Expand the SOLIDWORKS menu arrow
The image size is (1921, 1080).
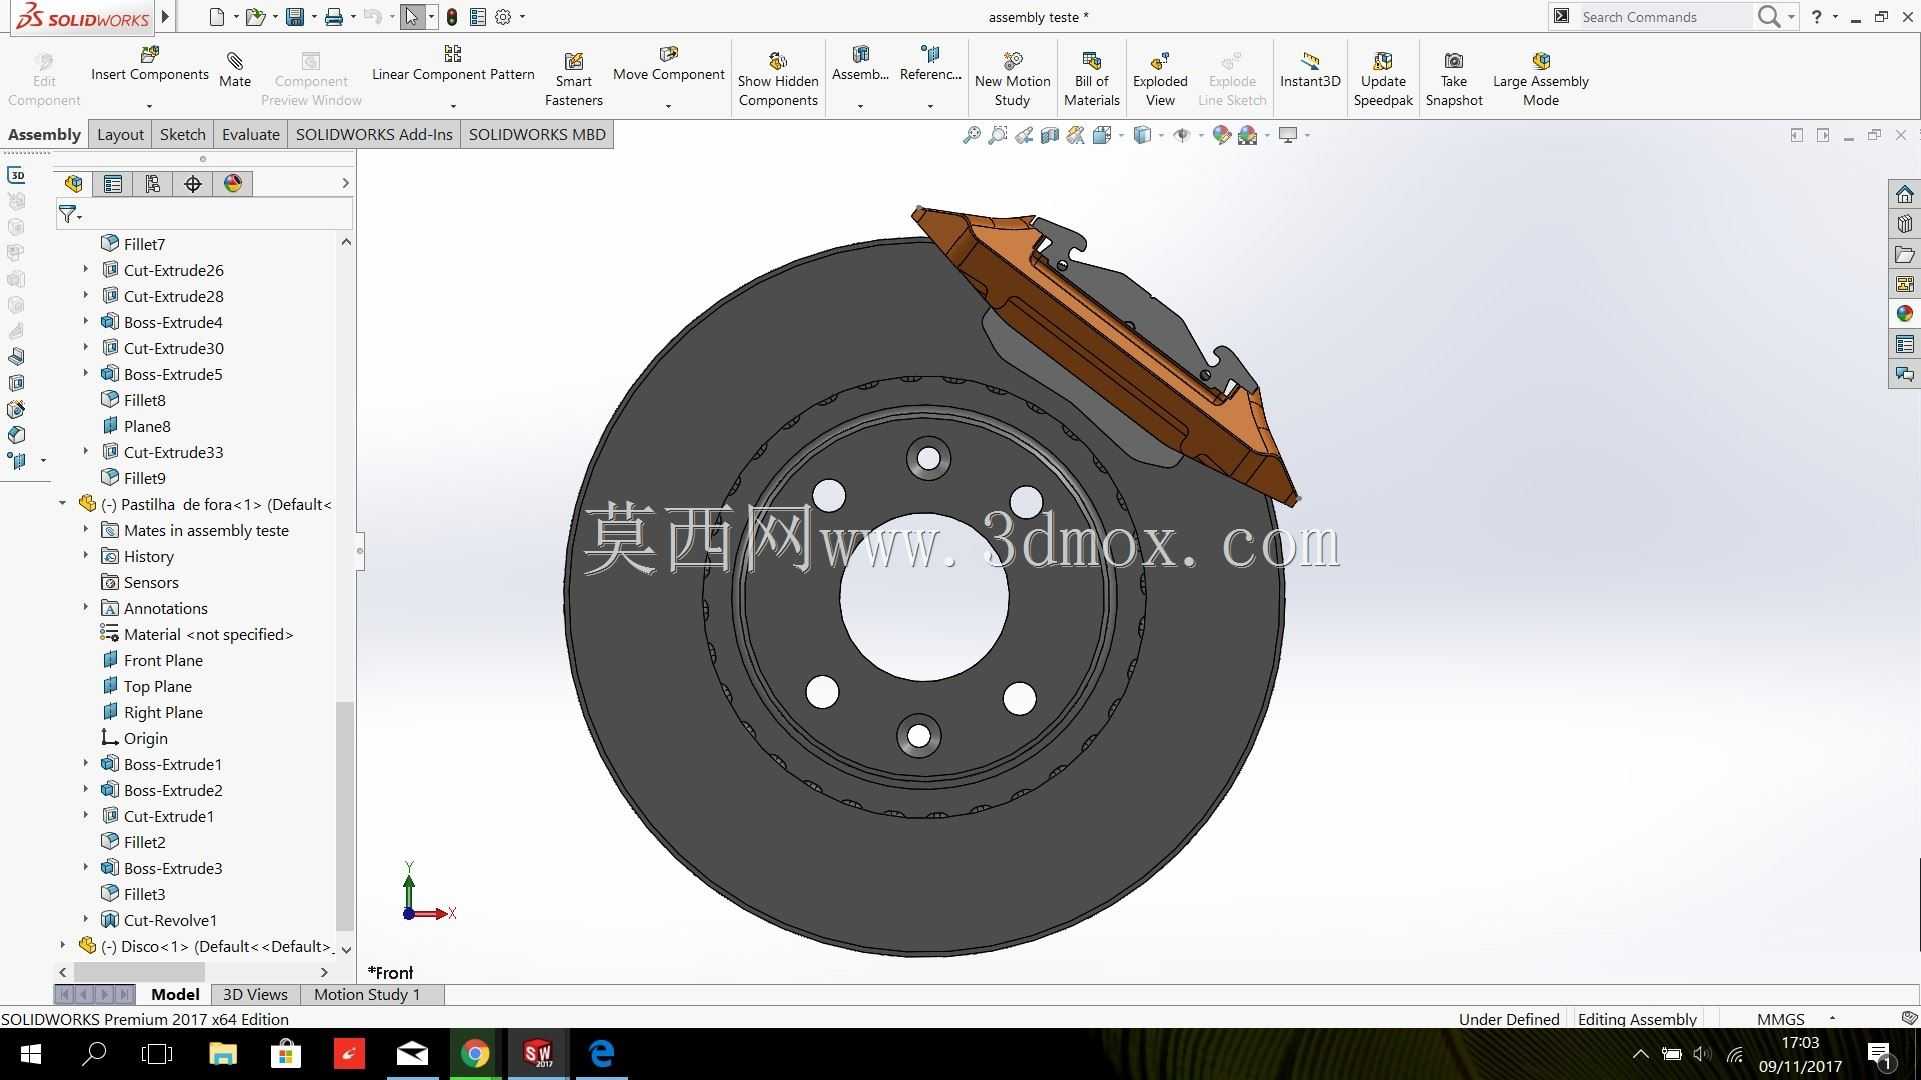click(x=165, y=16)
